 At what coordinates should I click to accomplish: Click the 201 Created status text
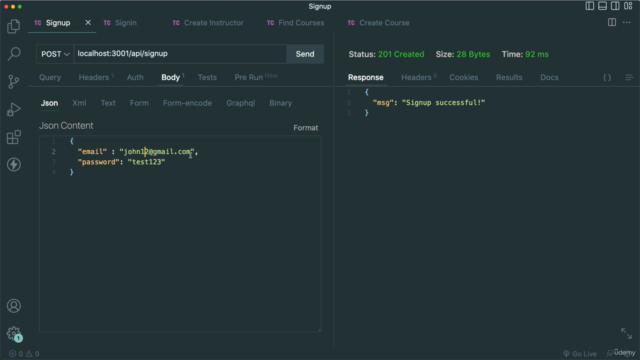(401, 54)
